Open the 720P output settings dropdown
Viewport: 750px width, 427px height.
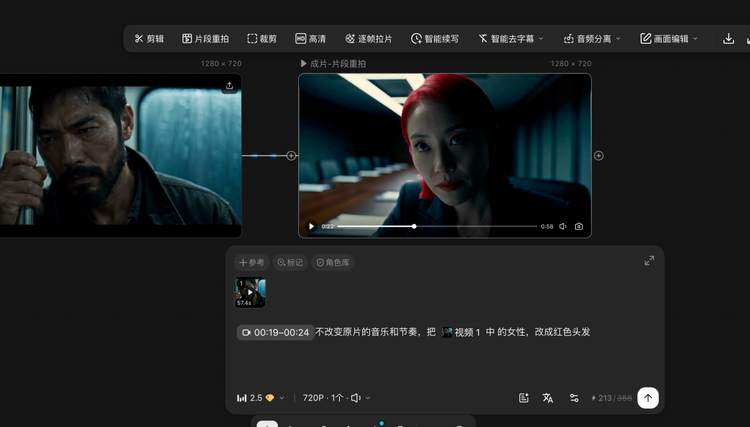point(336,398)
